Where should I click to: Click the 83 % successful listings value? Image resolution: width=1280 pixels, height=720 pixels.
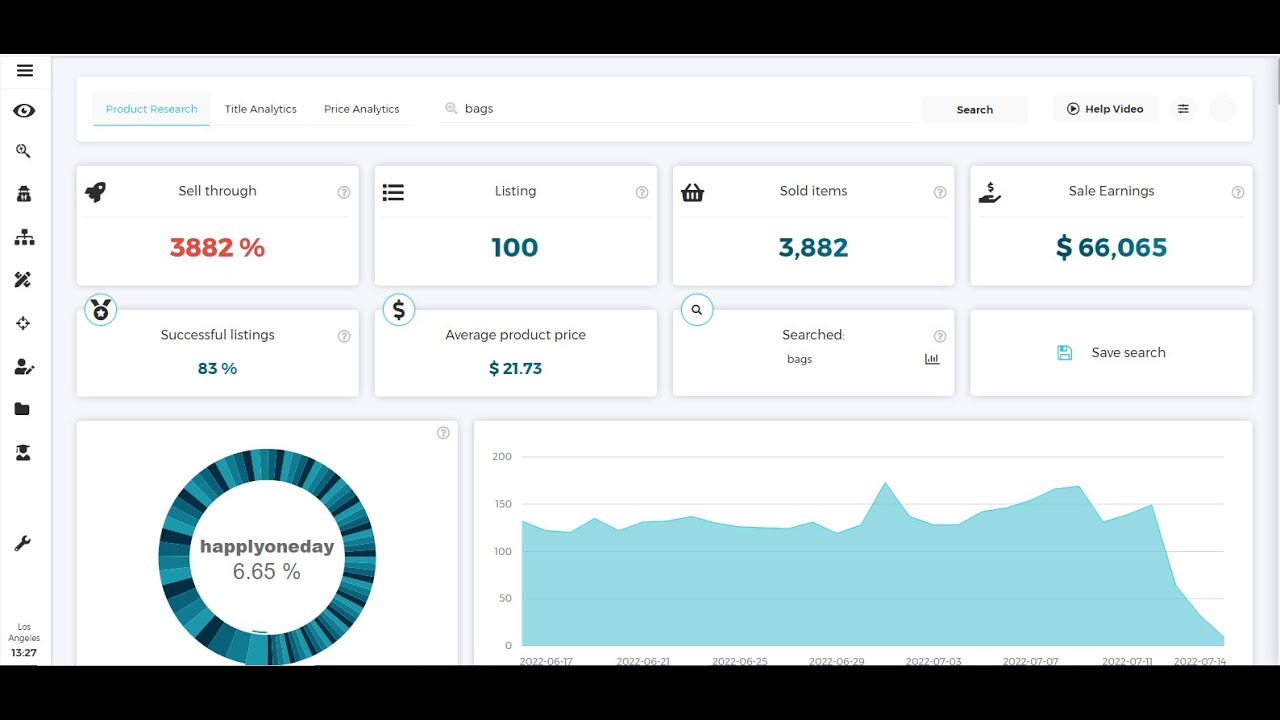[217, 369]
